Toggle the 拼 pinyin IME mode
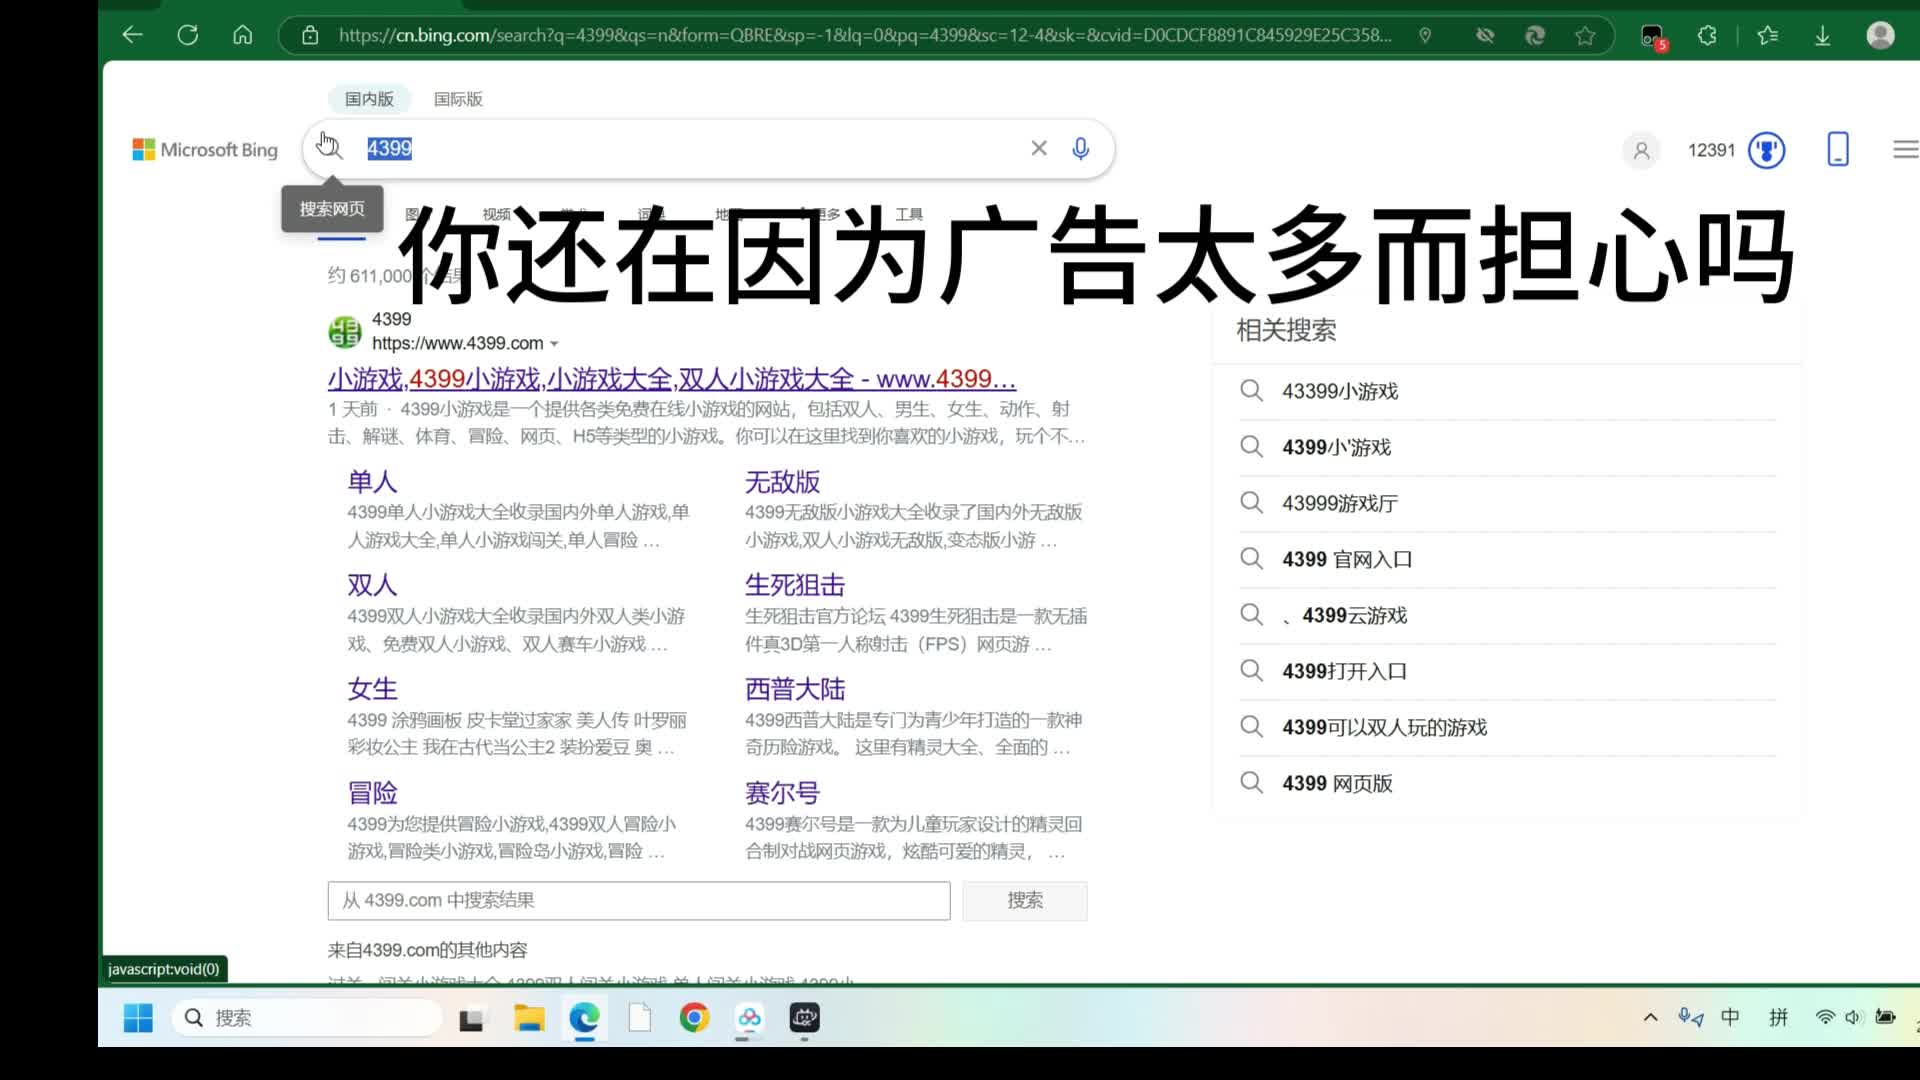 coord(1778,1017)
